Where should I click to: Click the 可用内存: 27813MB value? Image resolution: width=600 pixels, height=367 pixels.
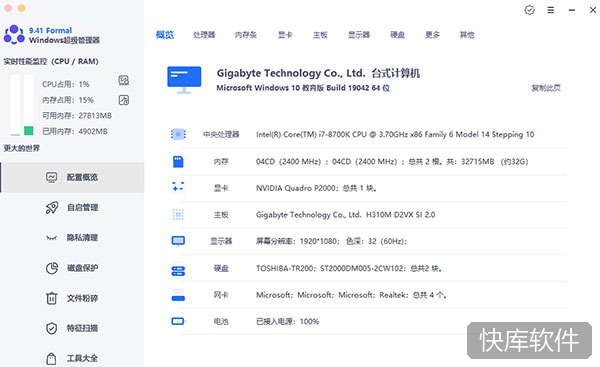(77, 116)
